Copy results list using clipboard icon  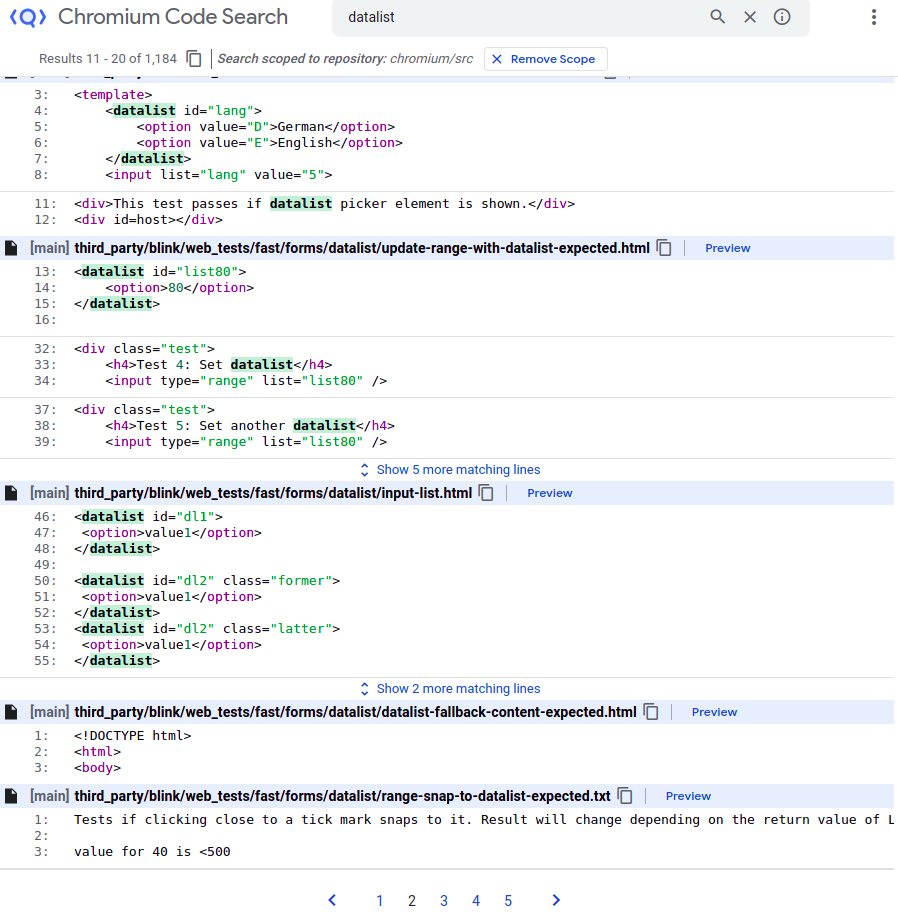195,59
